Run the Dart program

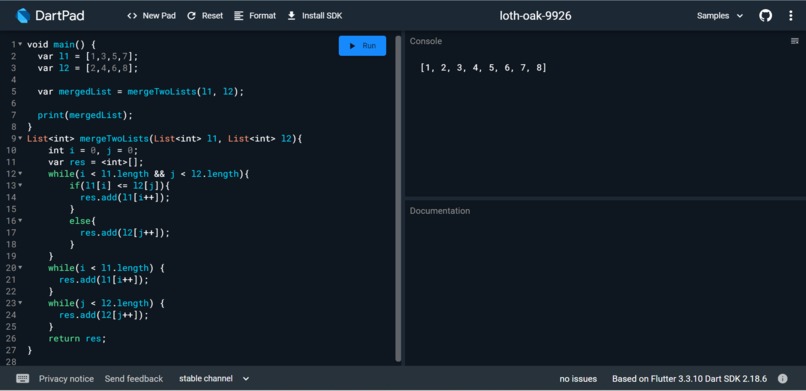362,46
